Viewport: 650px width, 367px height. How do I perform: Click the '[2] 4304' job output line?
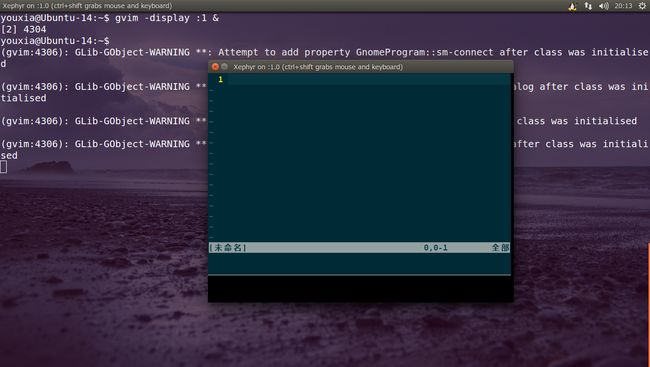pyautogui.click(x=24, y=29)
